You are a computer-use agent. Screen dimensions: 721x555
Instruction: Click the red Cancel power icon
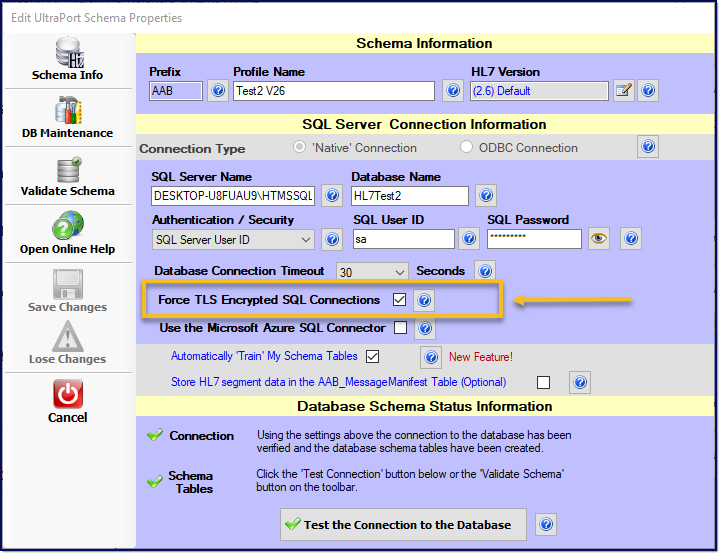click(68, 395)
